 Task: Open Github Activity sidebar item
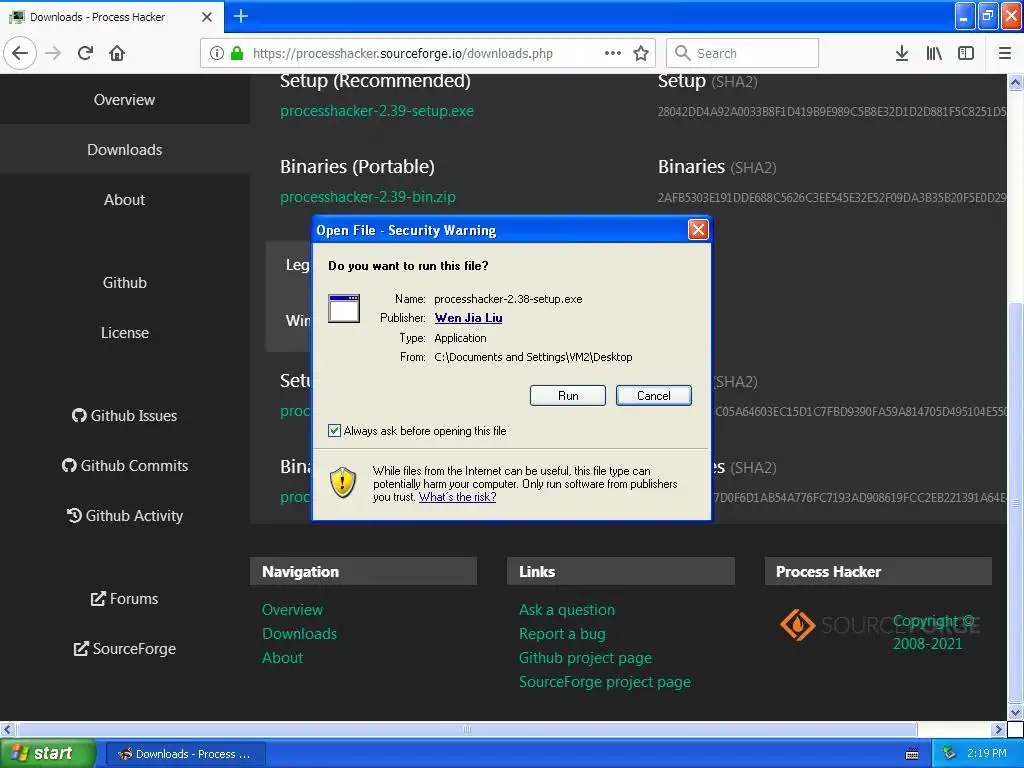pos(124,516)
